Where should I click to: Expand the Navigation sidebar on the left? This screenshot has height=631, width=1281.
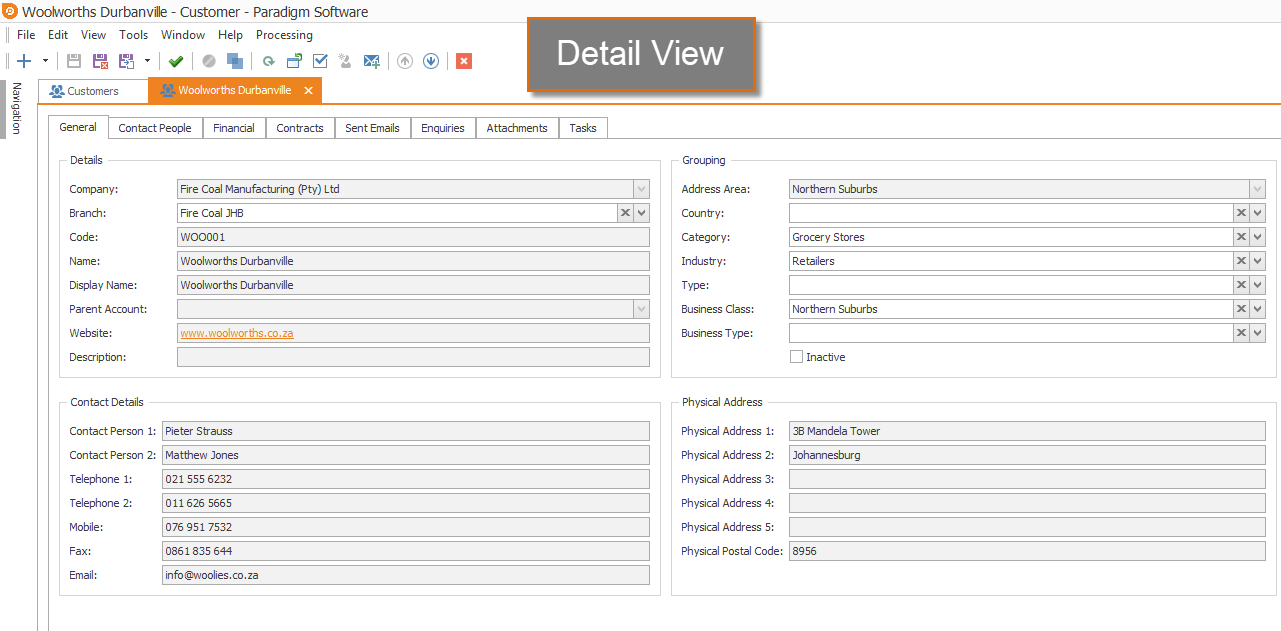click(14, 107)
